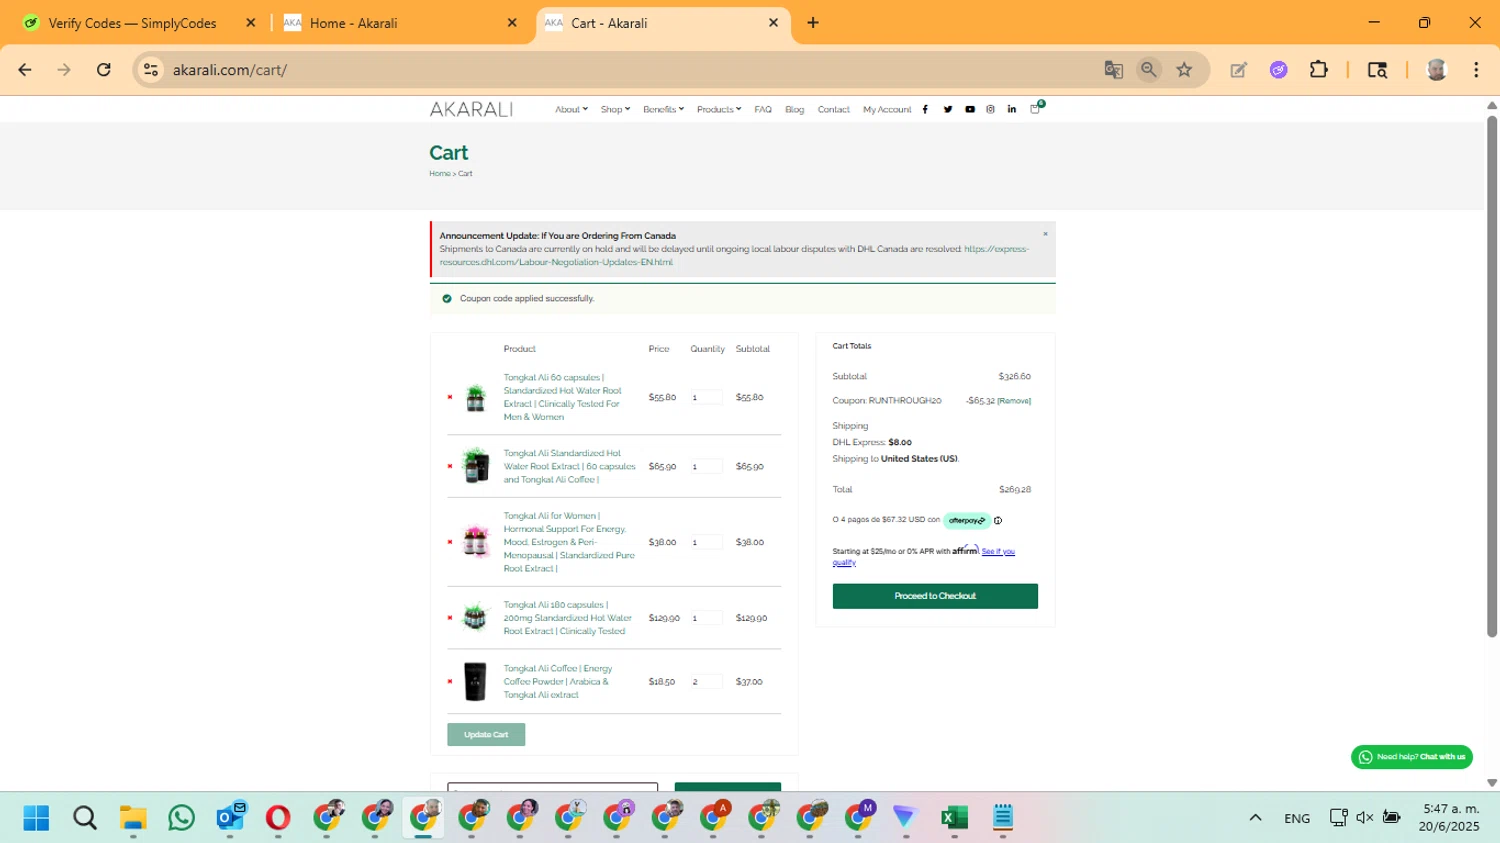Remove Tongkat Ali Coffee item from cart

click(450, 682)
